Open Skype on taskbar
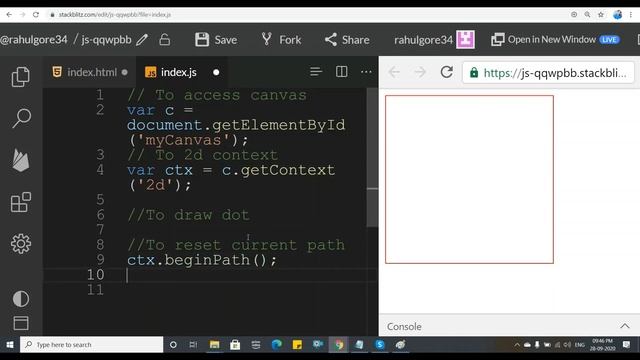The width and height of the screenshot is (640, 360). pyautogui.click(x=380, y=344)
